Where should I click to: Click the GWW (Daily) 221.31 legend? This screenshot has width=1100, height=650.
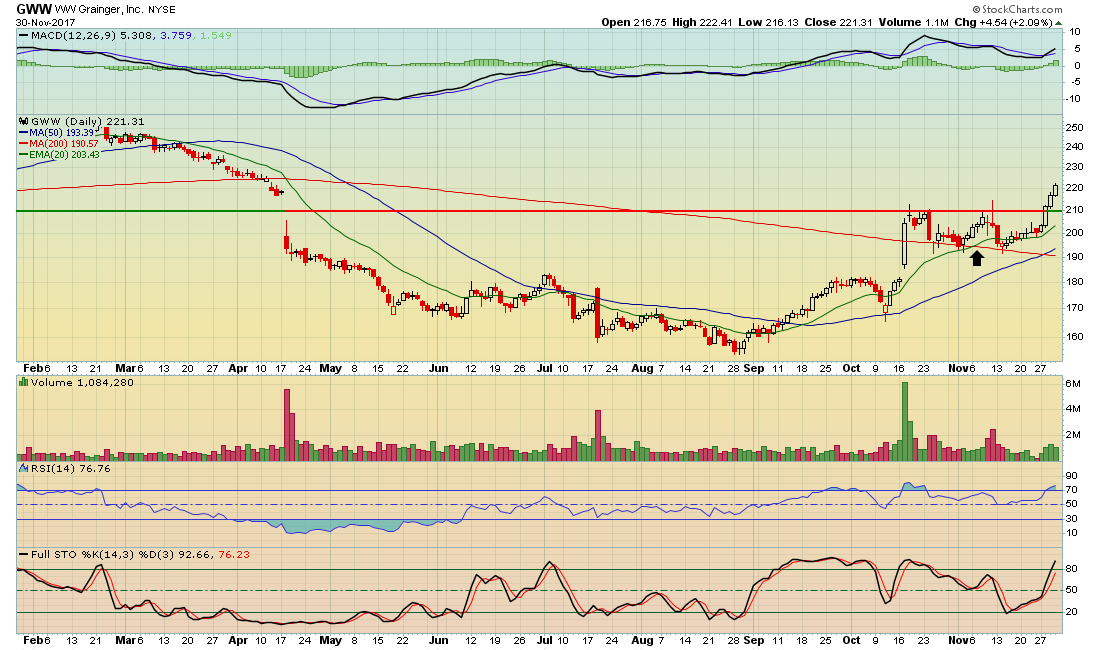pos(88,121)
